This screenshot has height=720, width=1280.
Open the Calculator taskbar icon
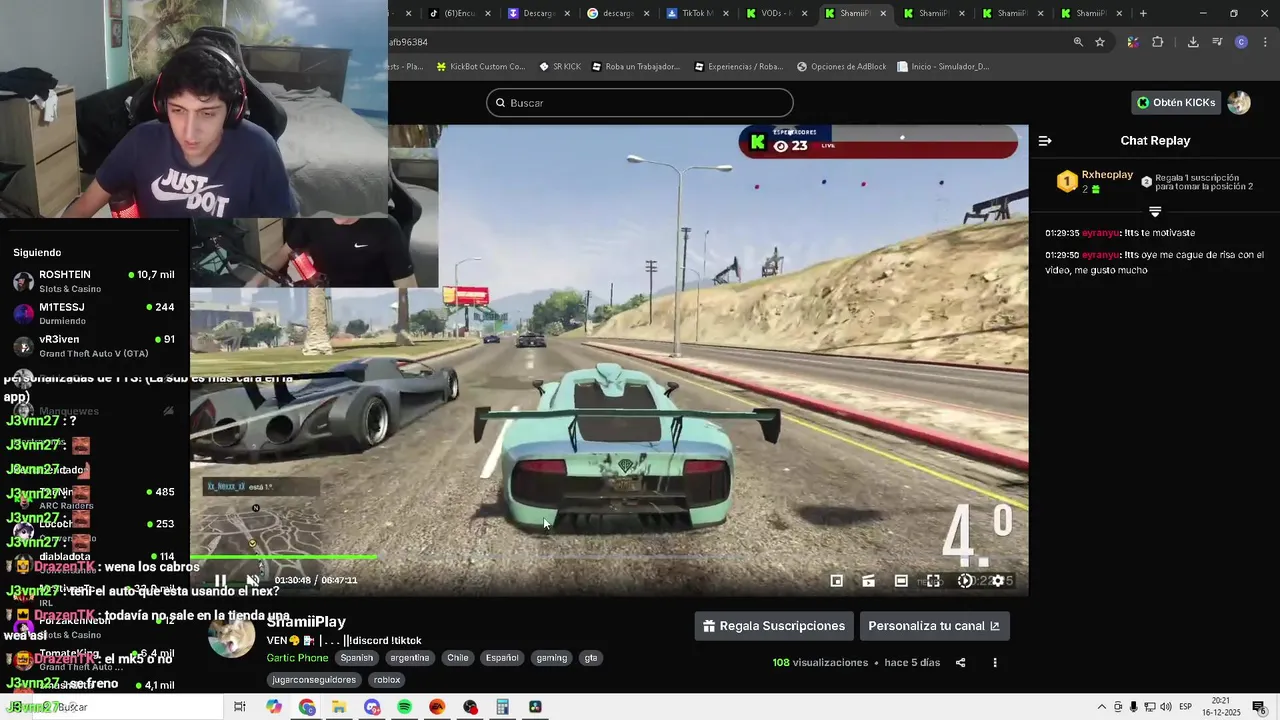click(x=502, y=707)
